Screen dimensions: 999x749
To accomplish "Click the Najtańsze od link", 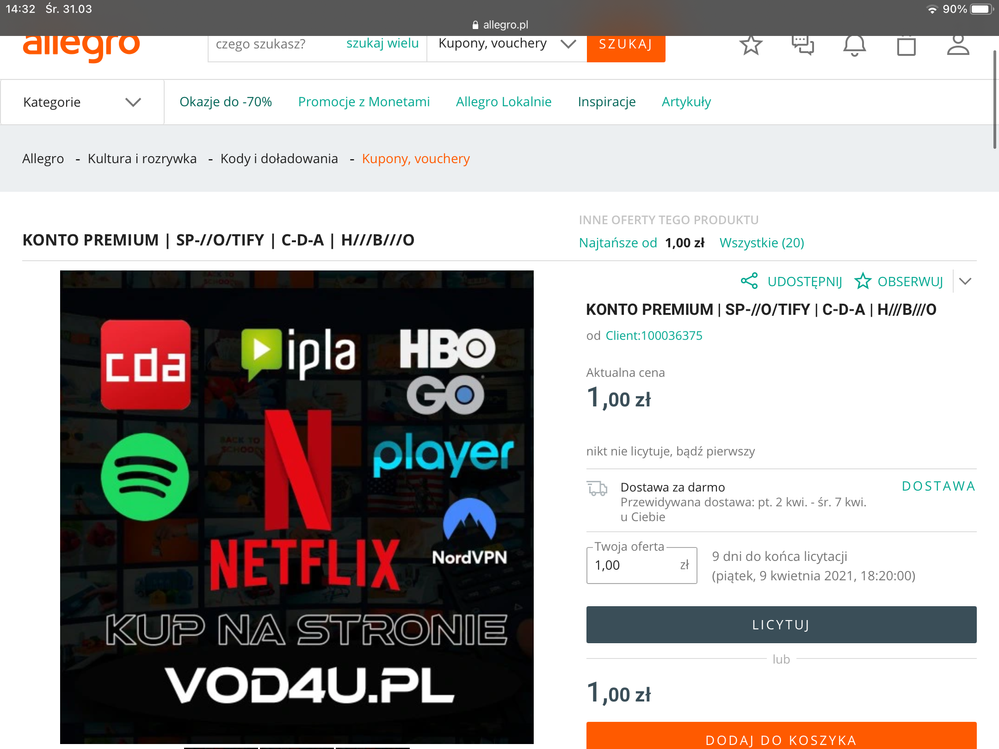I will coord(617,243).
